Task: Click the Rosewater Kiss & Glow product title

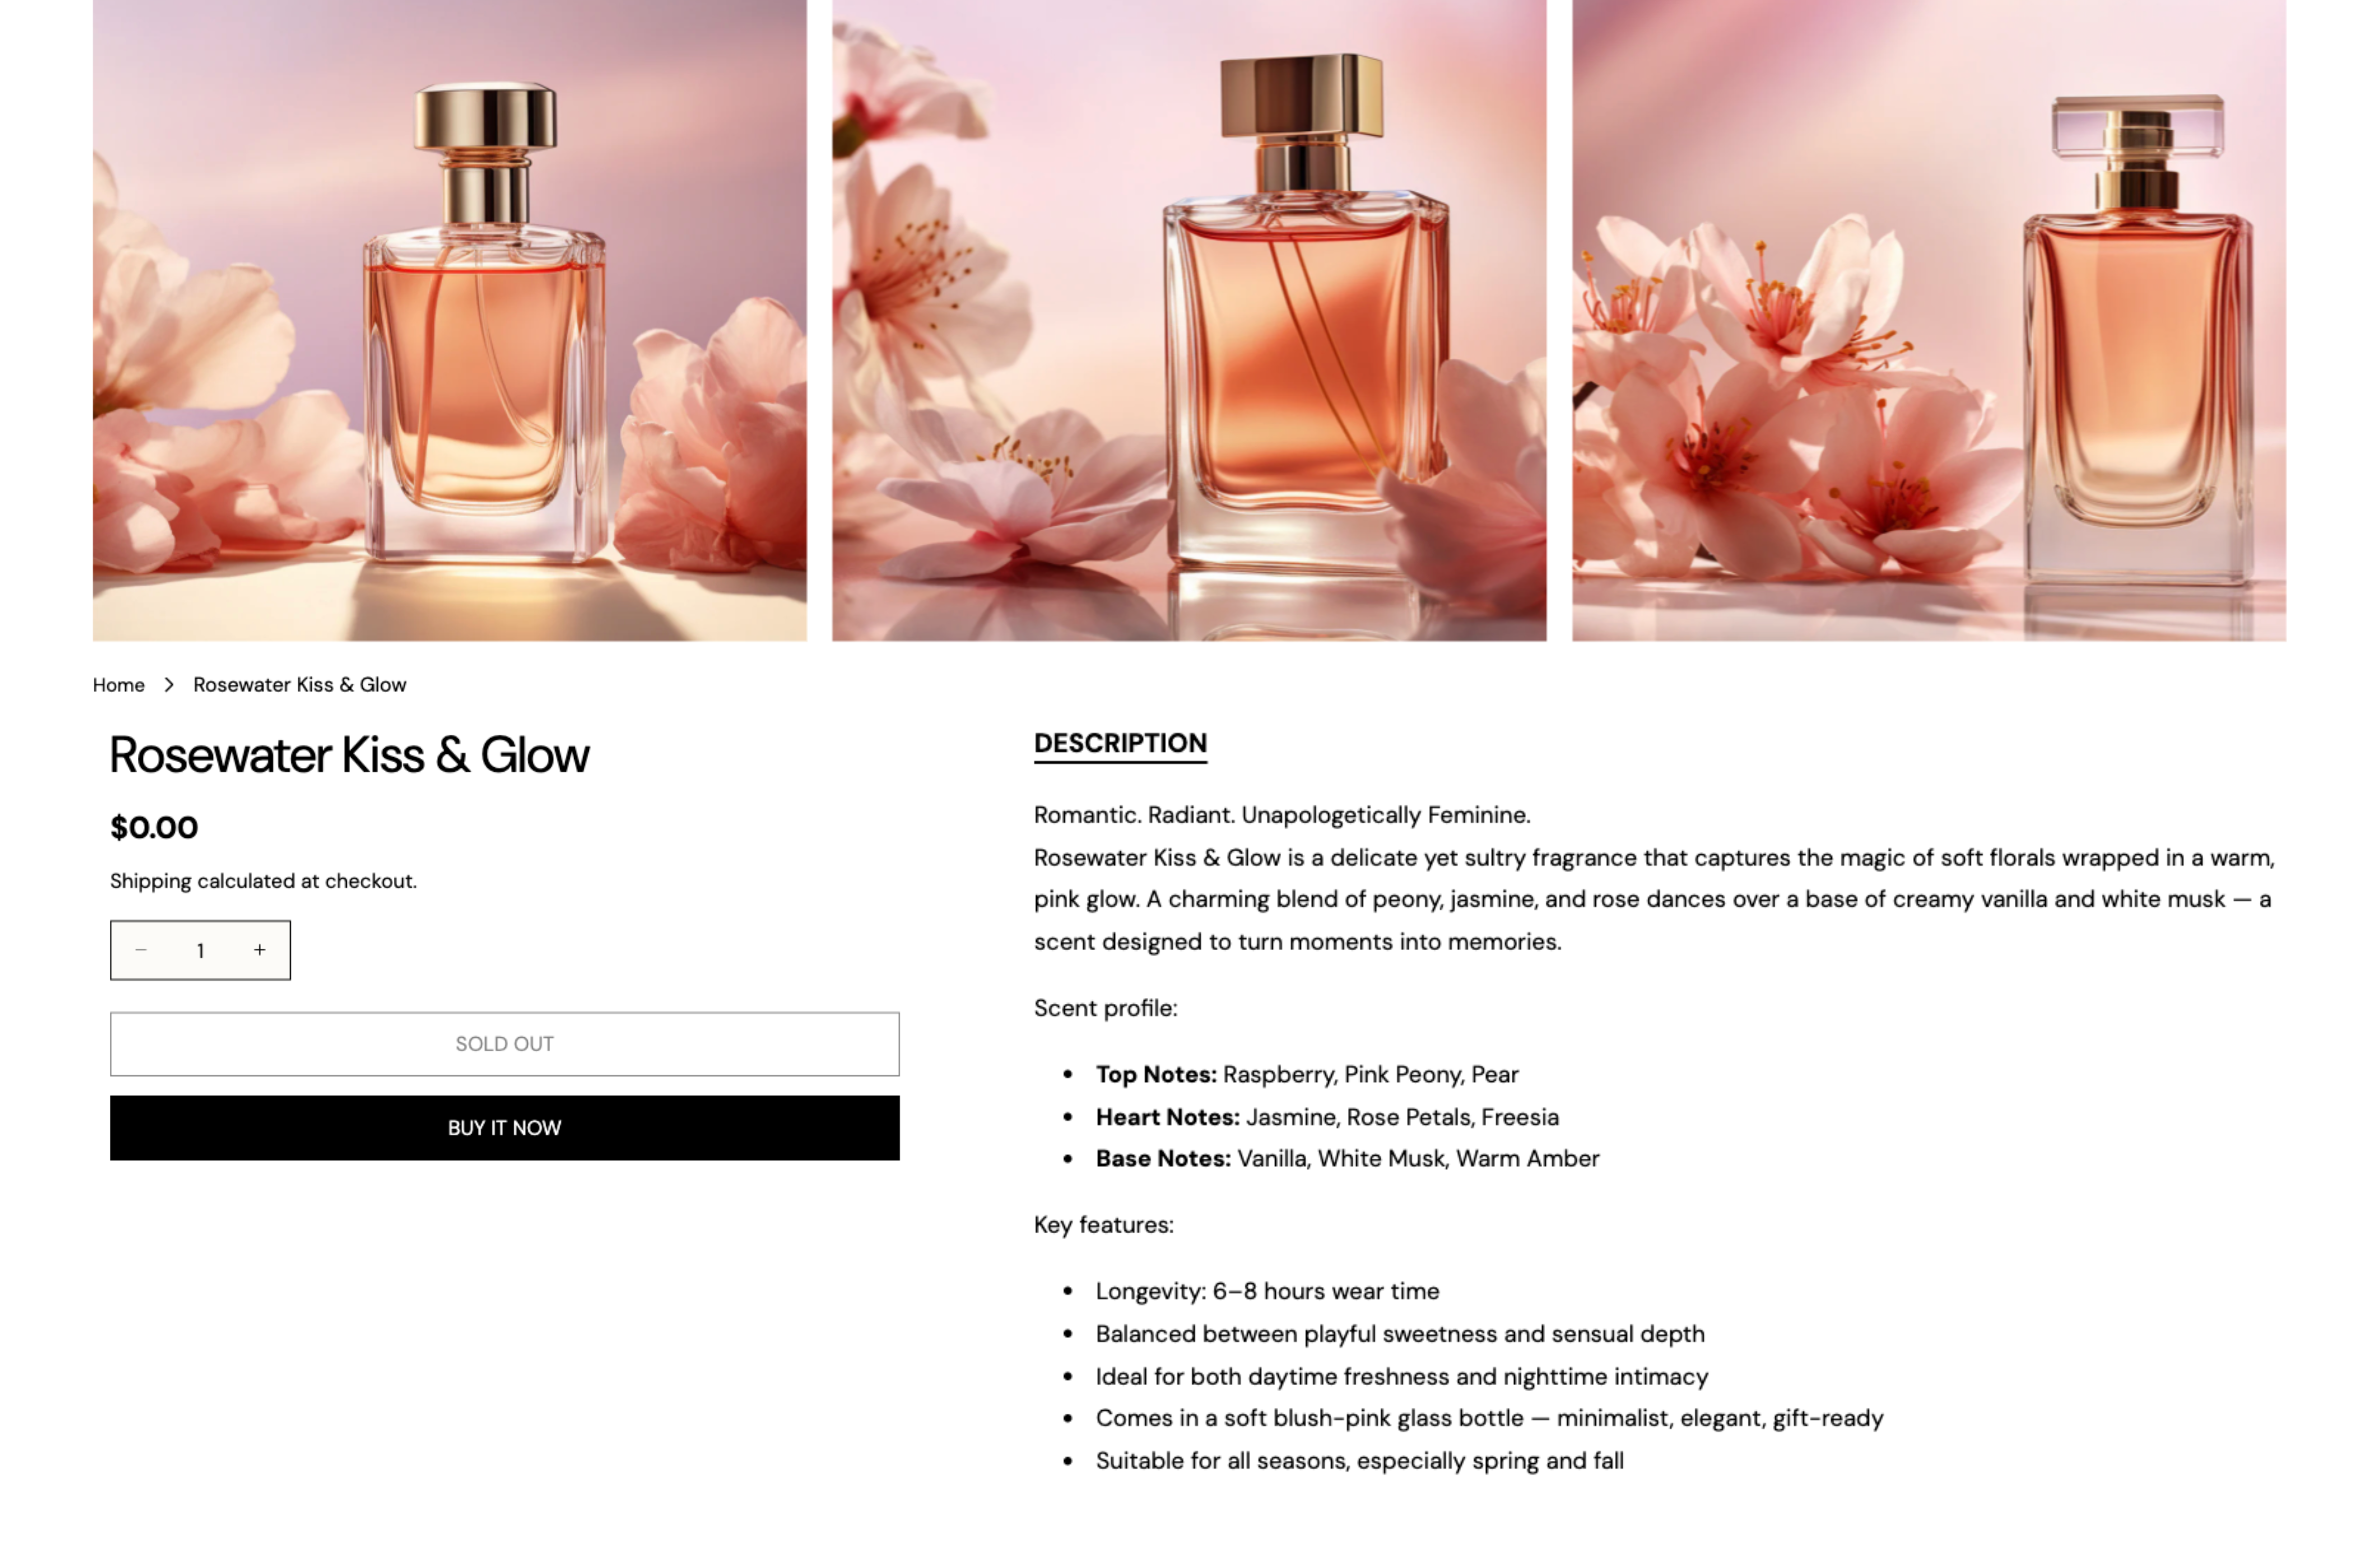Action: coord(349,755)
